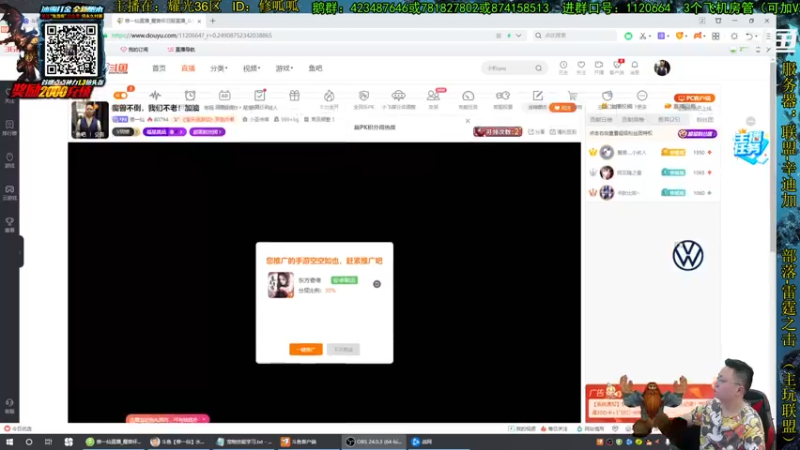Click the waveform pulse icon in streamer toolbar
Screen dimensions: 800x450
(155, 95)
